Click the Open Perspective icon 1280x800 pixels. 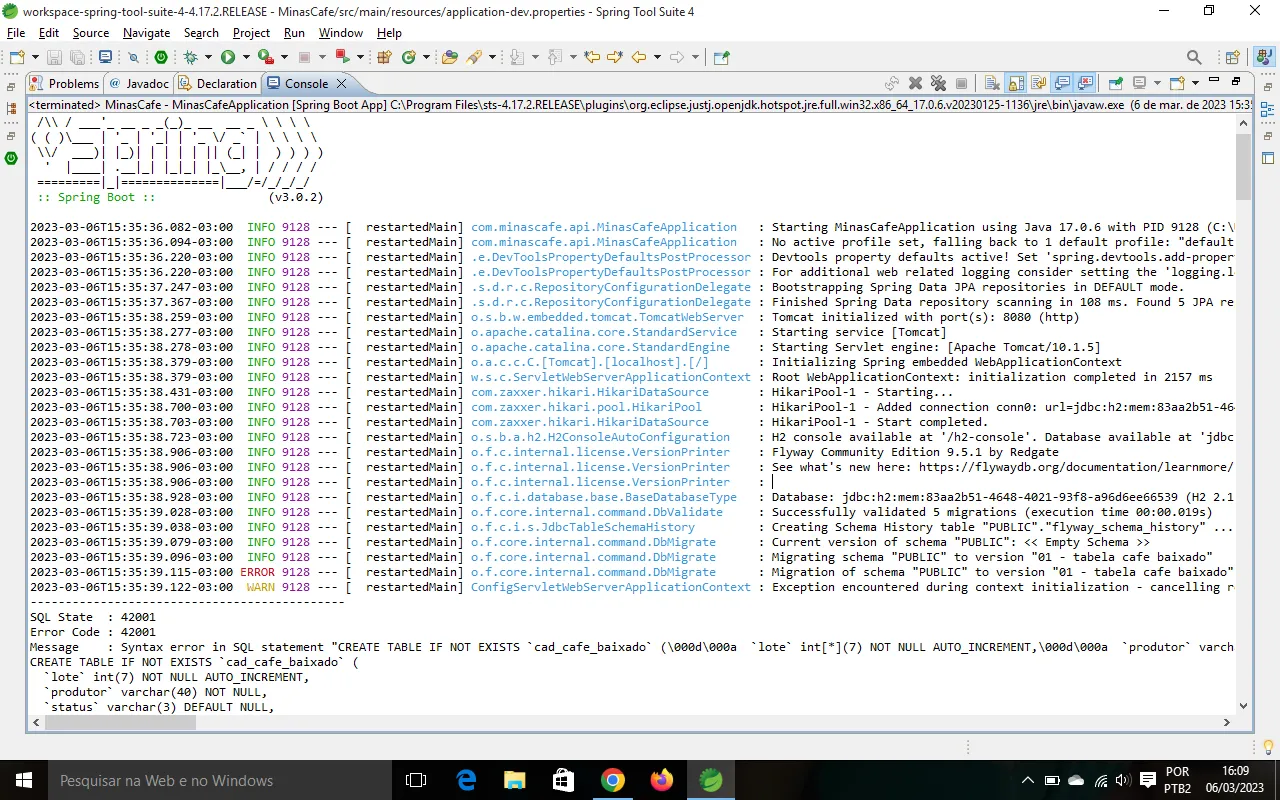(1233, 58)
